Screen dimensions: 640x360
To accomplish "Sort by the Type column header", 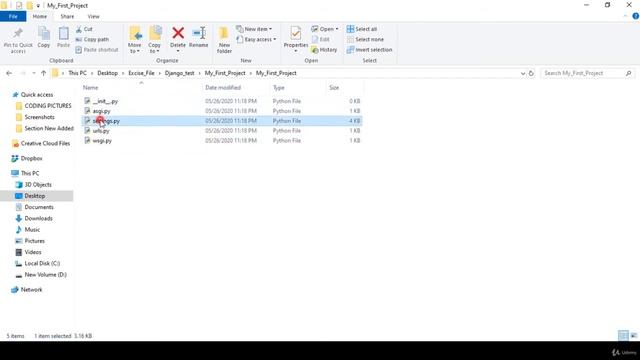I will coord(279,88).
